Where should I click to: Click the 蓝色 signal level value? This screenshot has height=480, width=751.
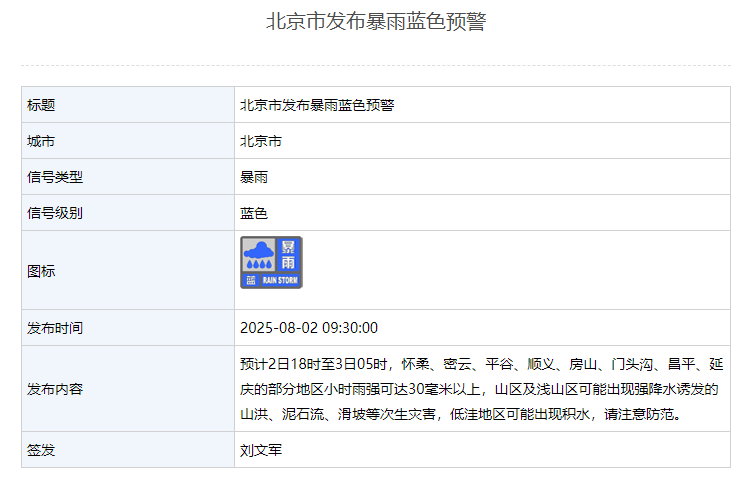[x=254, y=213]
